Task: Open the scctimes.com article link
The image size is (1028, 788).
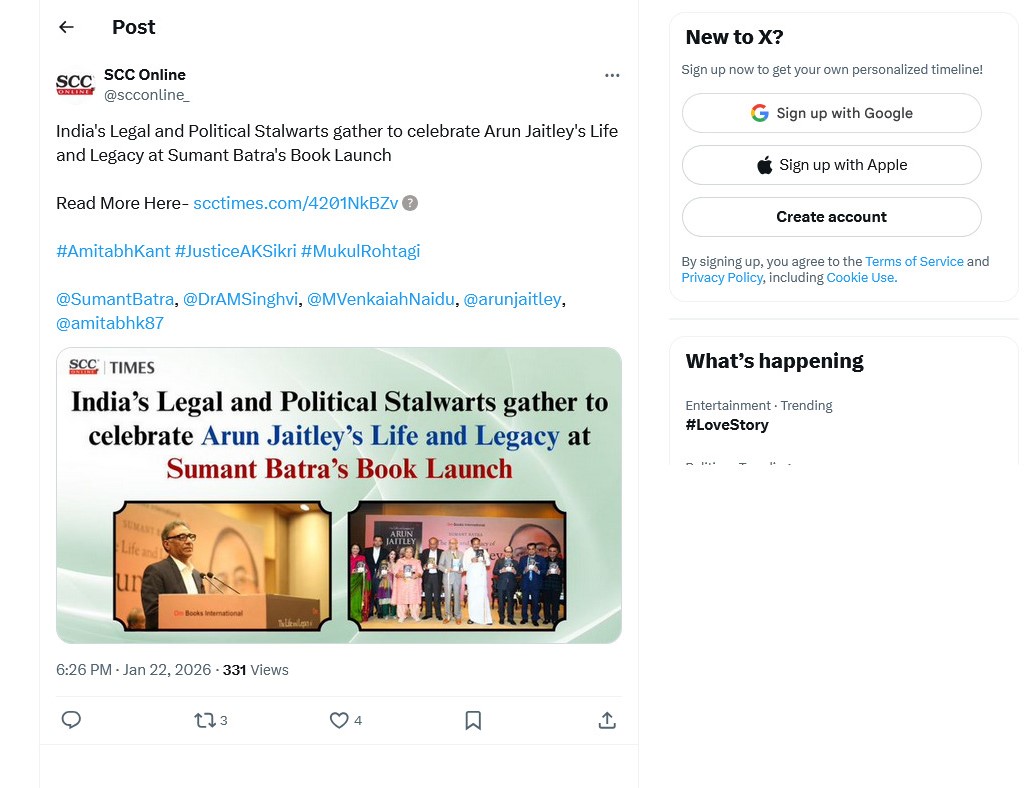Action: (x=295, y=203)
